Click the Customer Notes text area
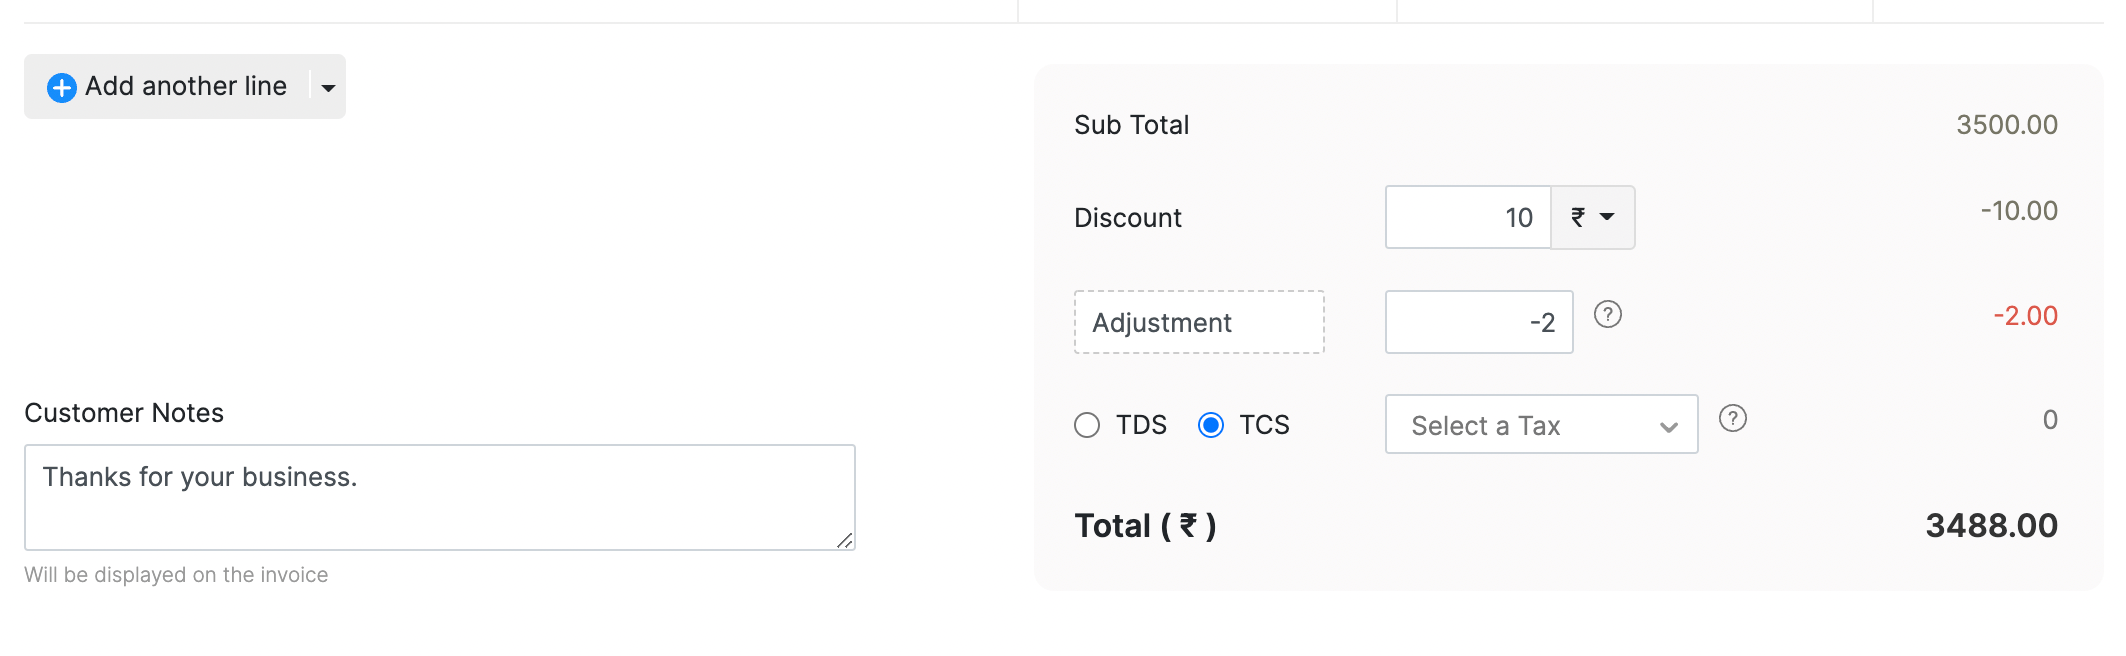The image size is (2126, 656). (x=439, y=497)
